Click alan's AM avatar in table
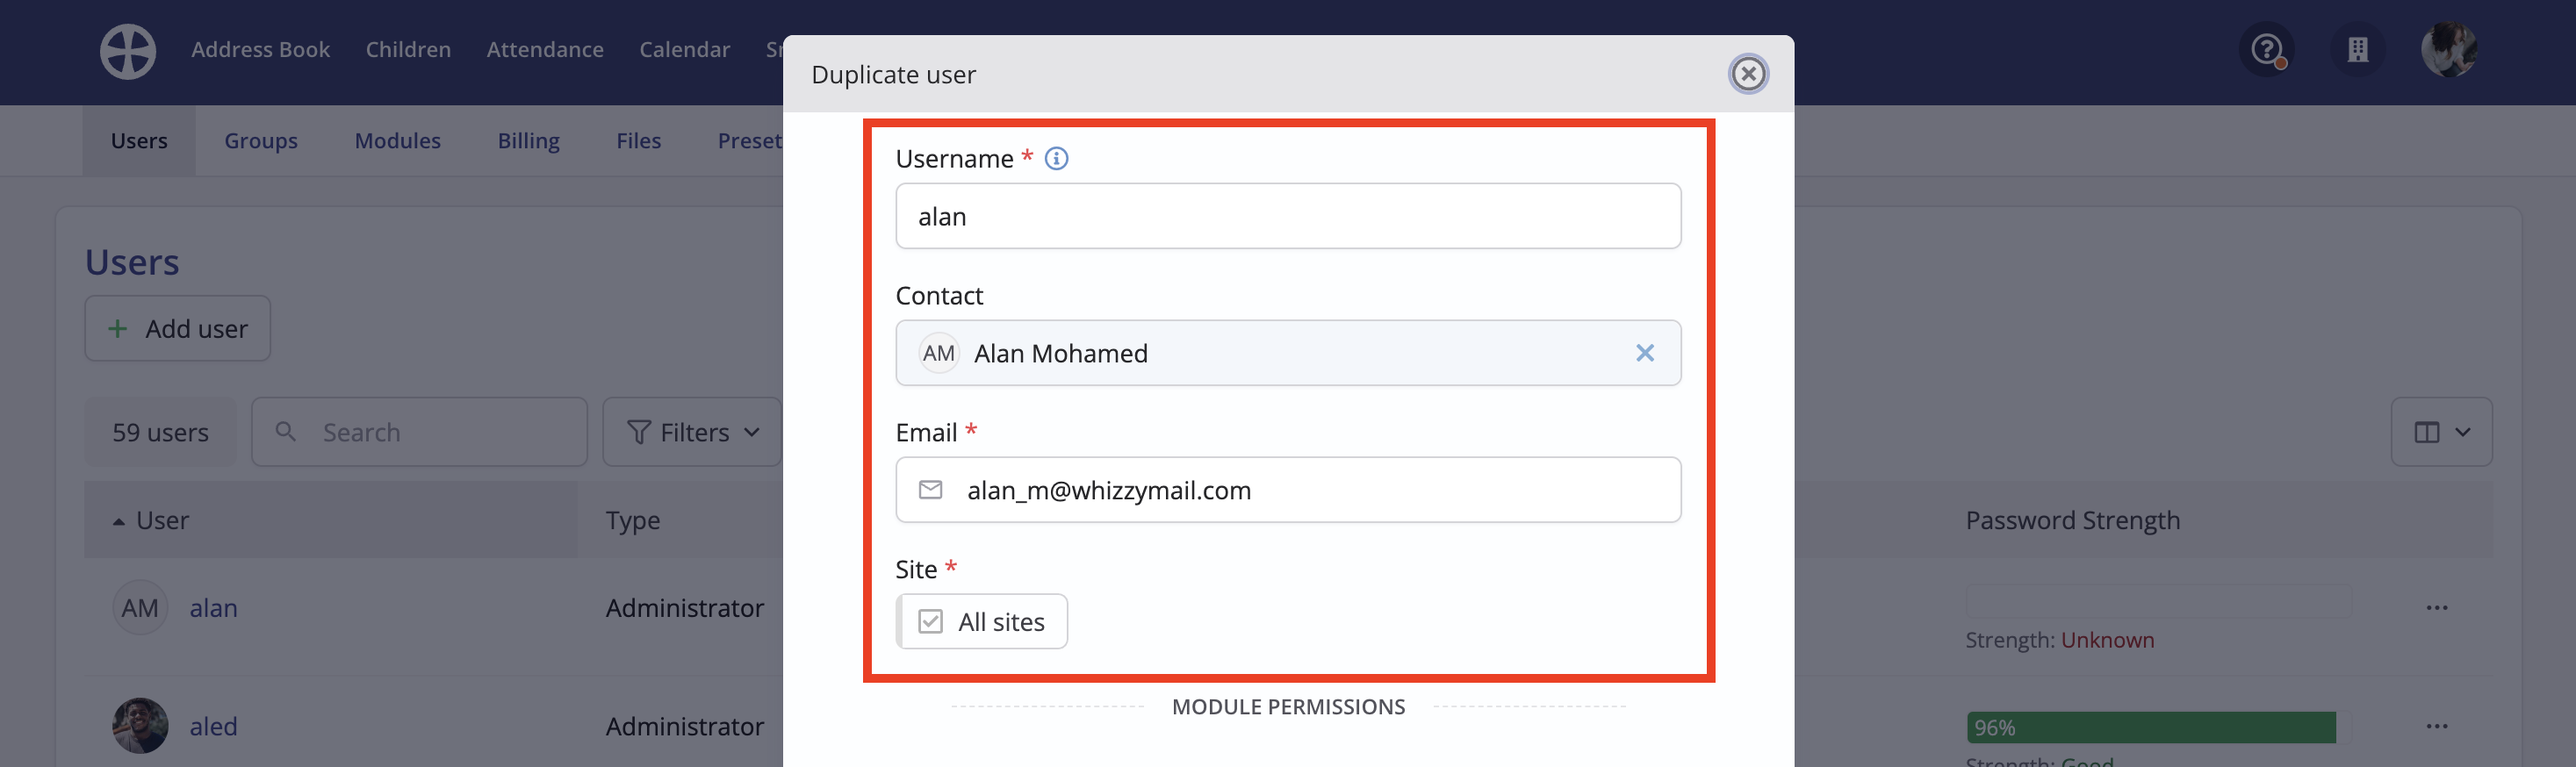 (x=140, y=608)
